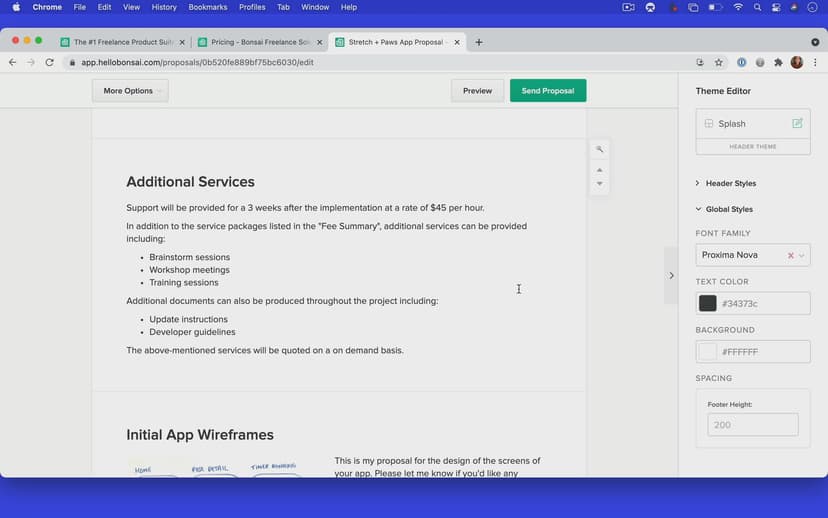This screenshot has width=828, height=518.
Task: Click the magnifier zoom icon beside the document
Action: click(600, 149)
